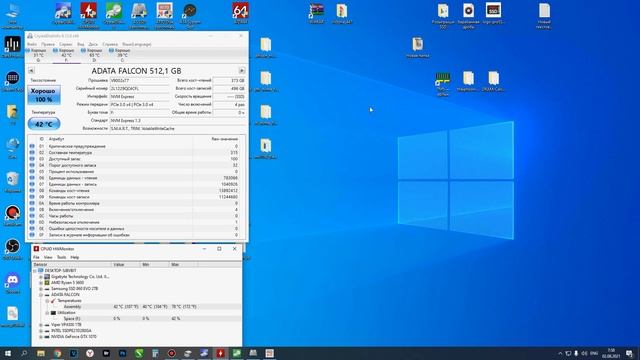Open the Правка menu in CrystalDiskInfo

click(48, 44)
